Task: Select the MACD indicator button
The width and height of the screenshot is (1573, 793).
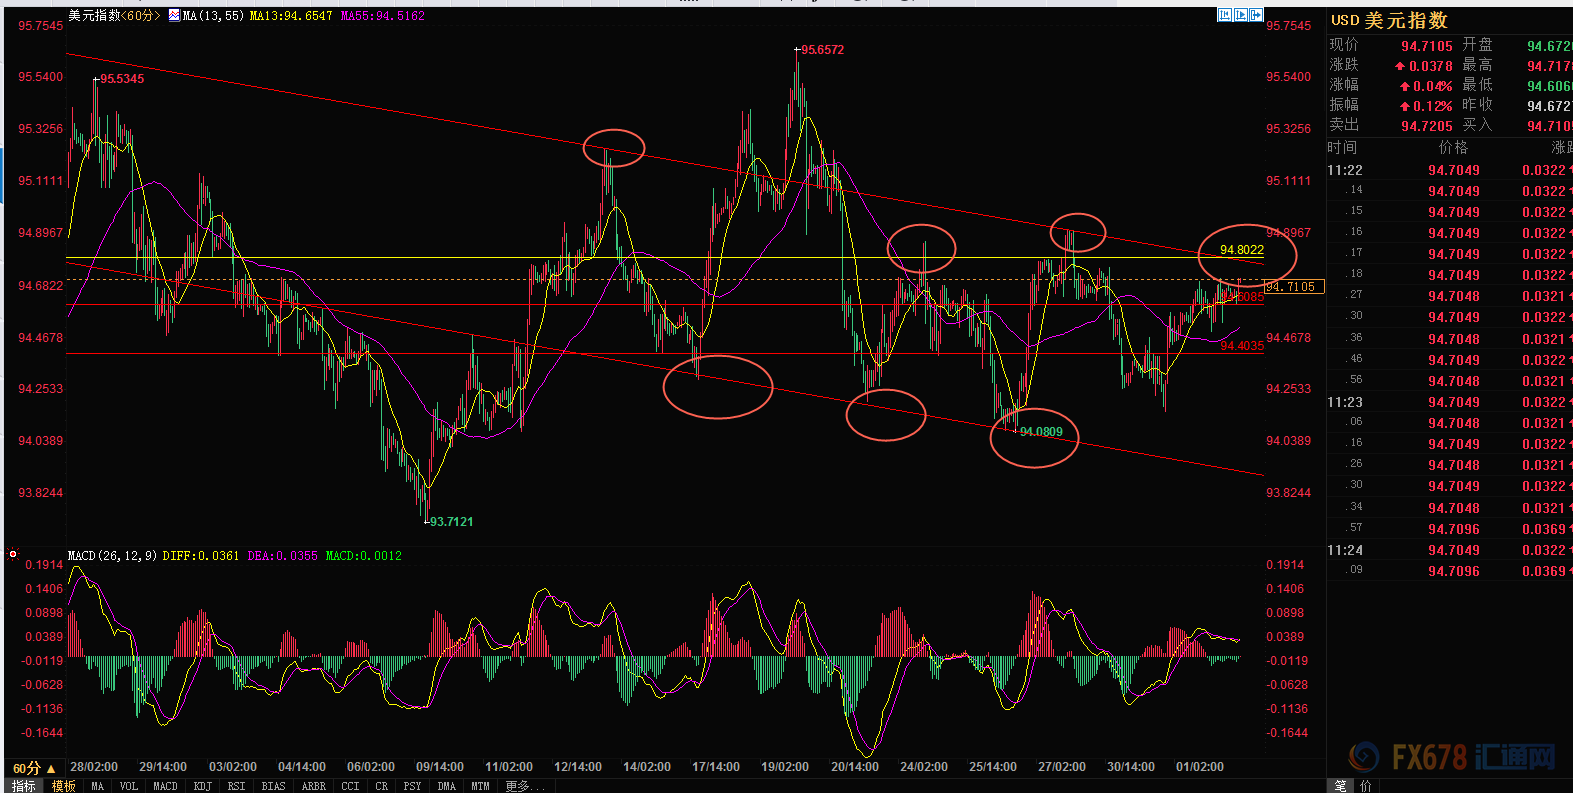Action: click(165, 786)
